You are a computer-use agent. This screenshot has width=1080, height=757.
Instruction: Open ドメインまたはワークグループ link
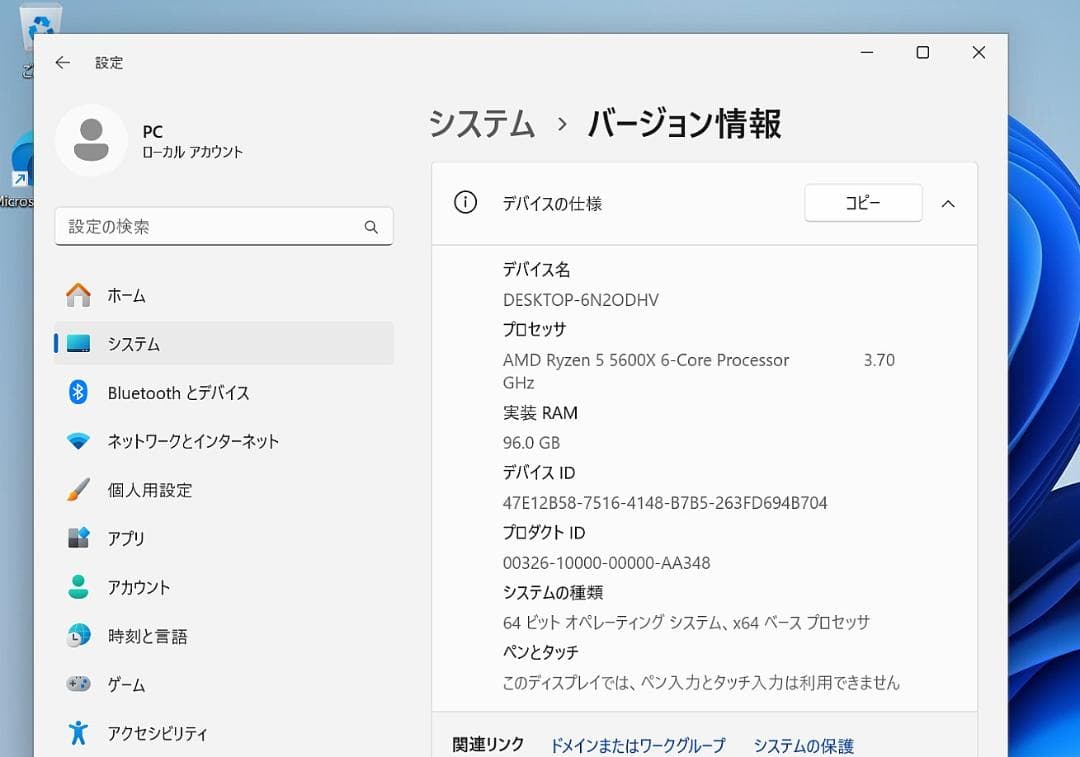(640, 745)
